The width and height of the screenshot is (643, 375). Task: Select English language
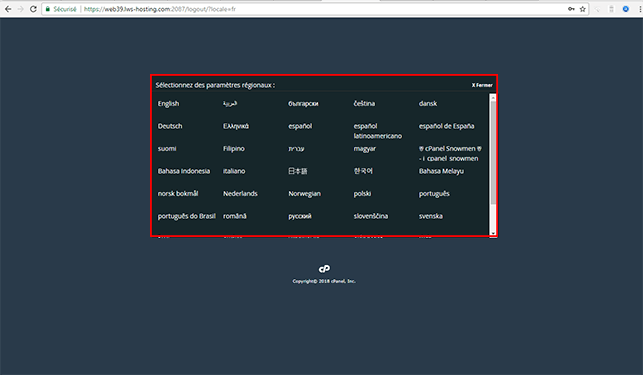coord(168,103)
